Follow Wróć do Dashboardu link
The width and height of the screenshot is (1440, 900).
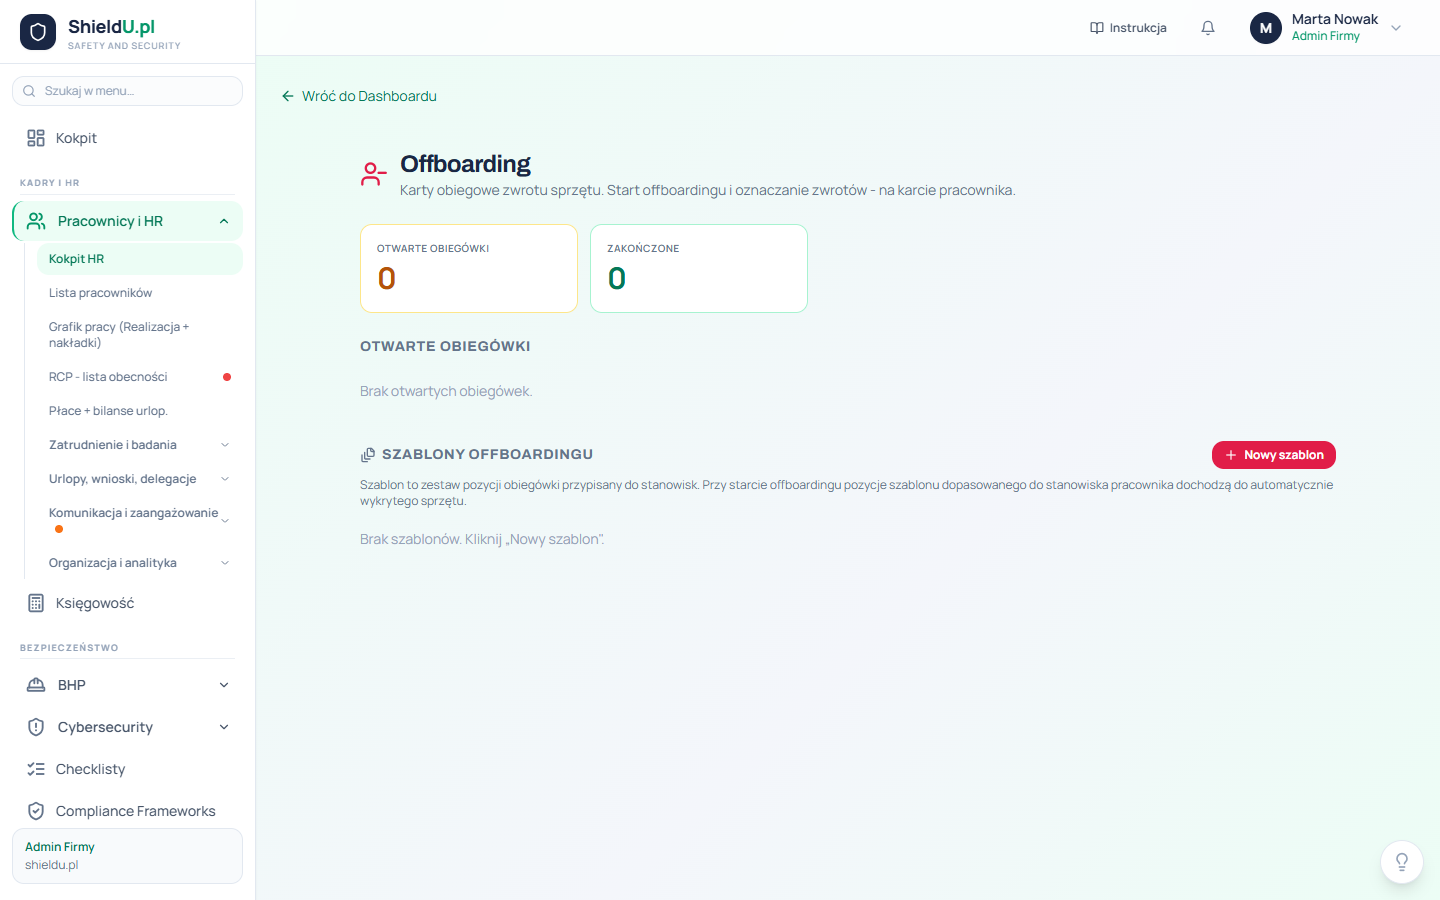pyautogui.click(x=359, y=96)
